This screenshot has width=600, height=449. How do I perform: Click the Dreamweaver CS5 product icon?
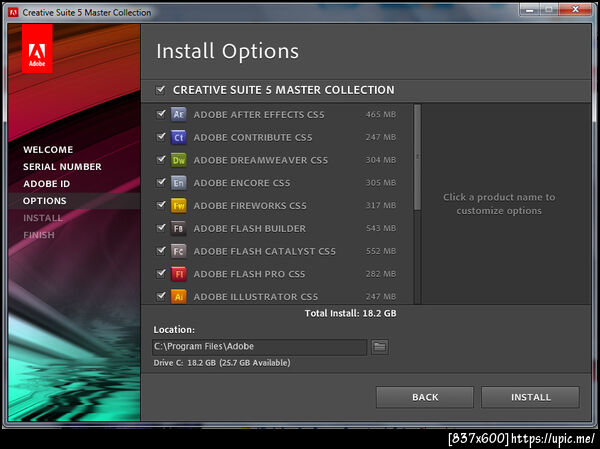pyautogui.click(x=178, y=160)
